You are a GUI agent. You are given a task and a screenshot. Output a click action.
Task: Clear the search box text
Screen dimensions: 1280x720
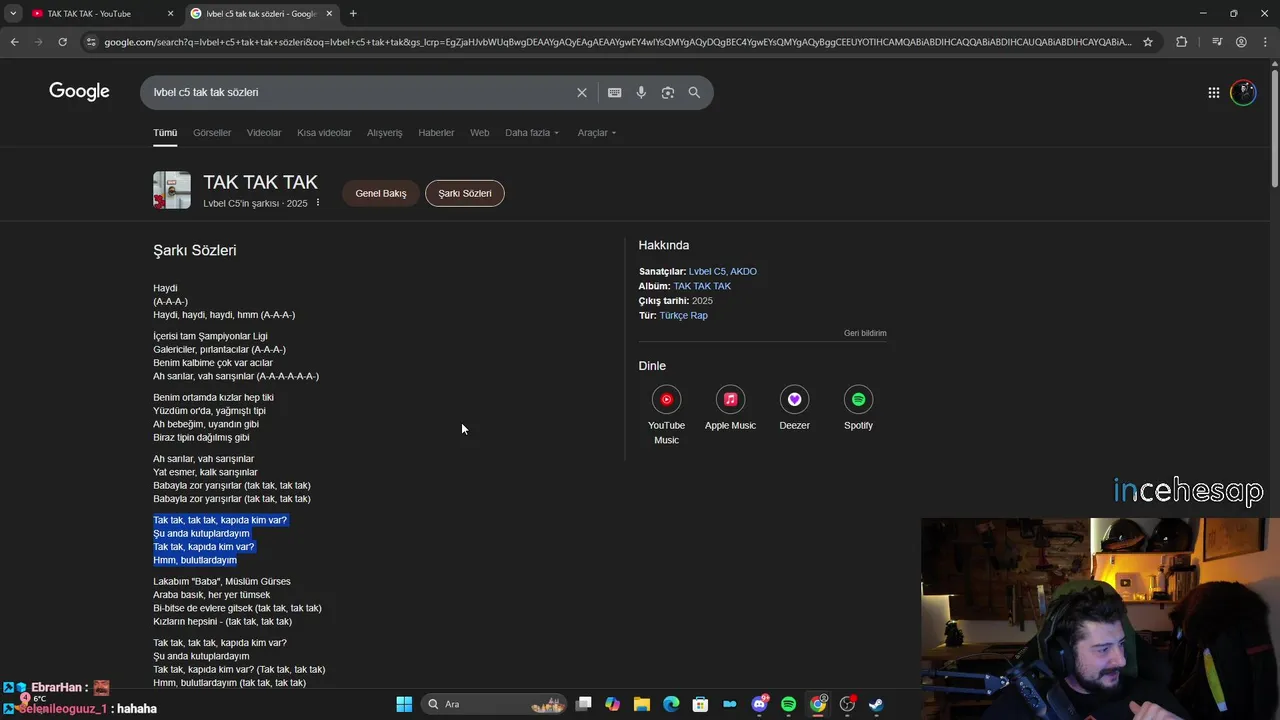pos(582,92)
